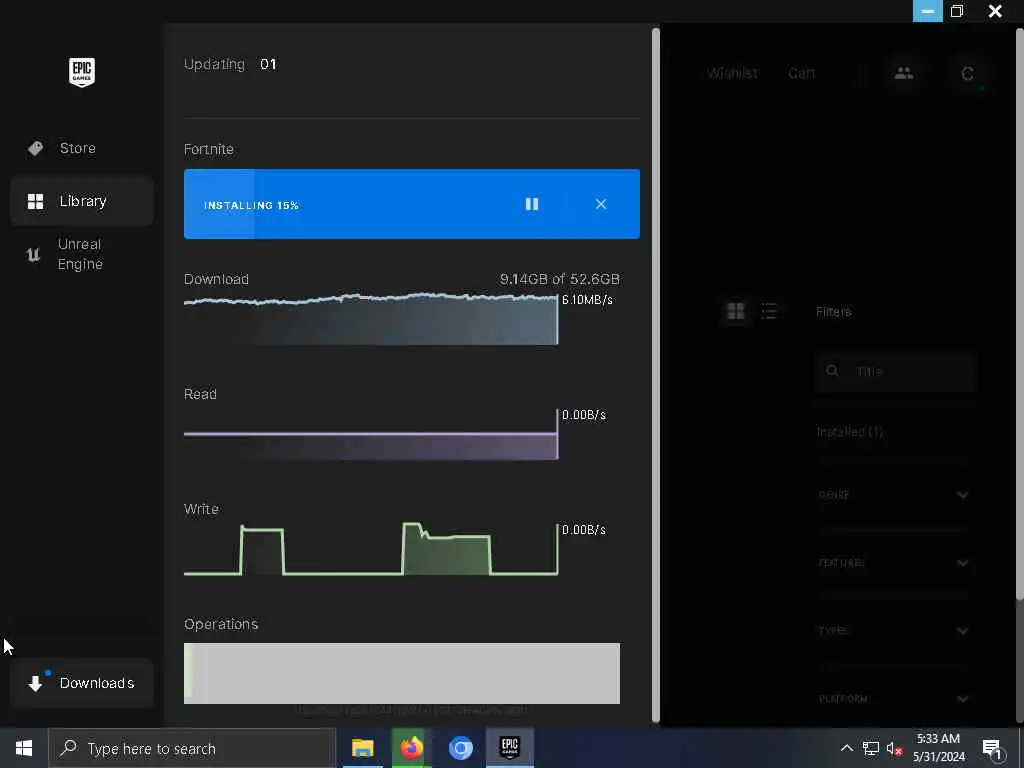Click the Title search field

(895, 371)
